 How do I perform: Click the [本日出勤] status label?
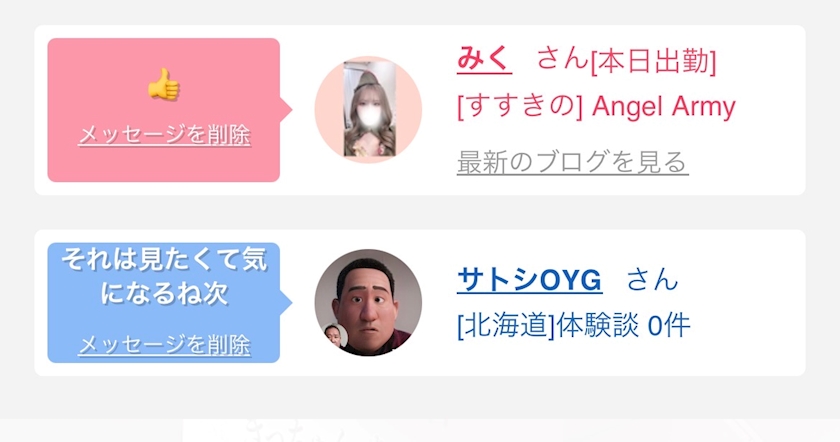click(653, 62)
